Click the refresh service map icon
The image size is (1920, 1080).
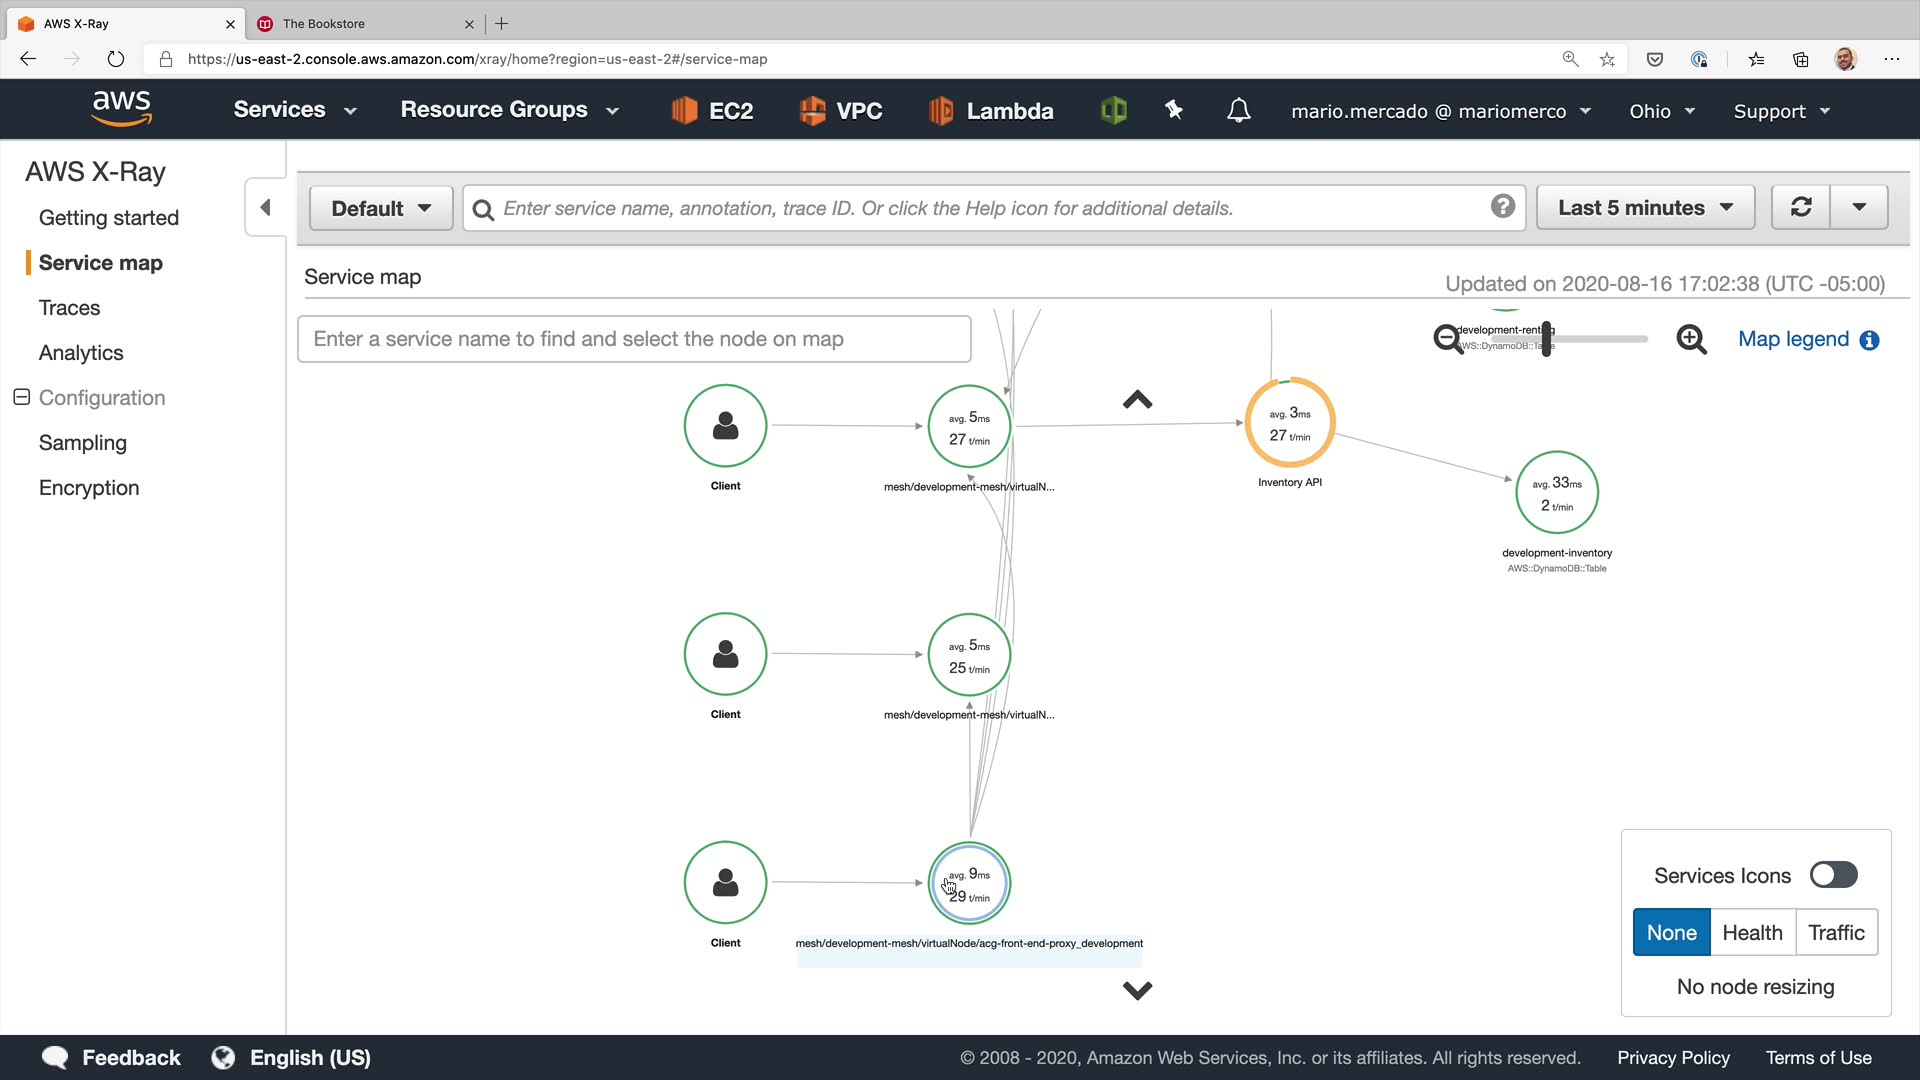tap(1801, 207)
